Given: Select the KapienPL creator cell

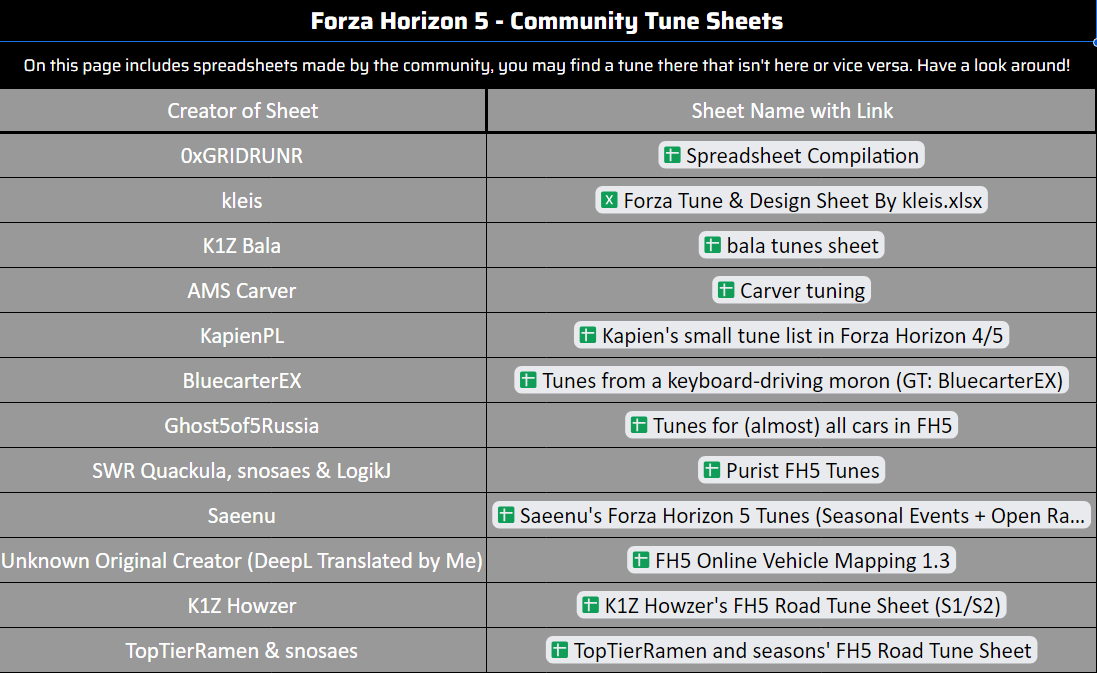Looking at the screenshot, I should point(242,335).
